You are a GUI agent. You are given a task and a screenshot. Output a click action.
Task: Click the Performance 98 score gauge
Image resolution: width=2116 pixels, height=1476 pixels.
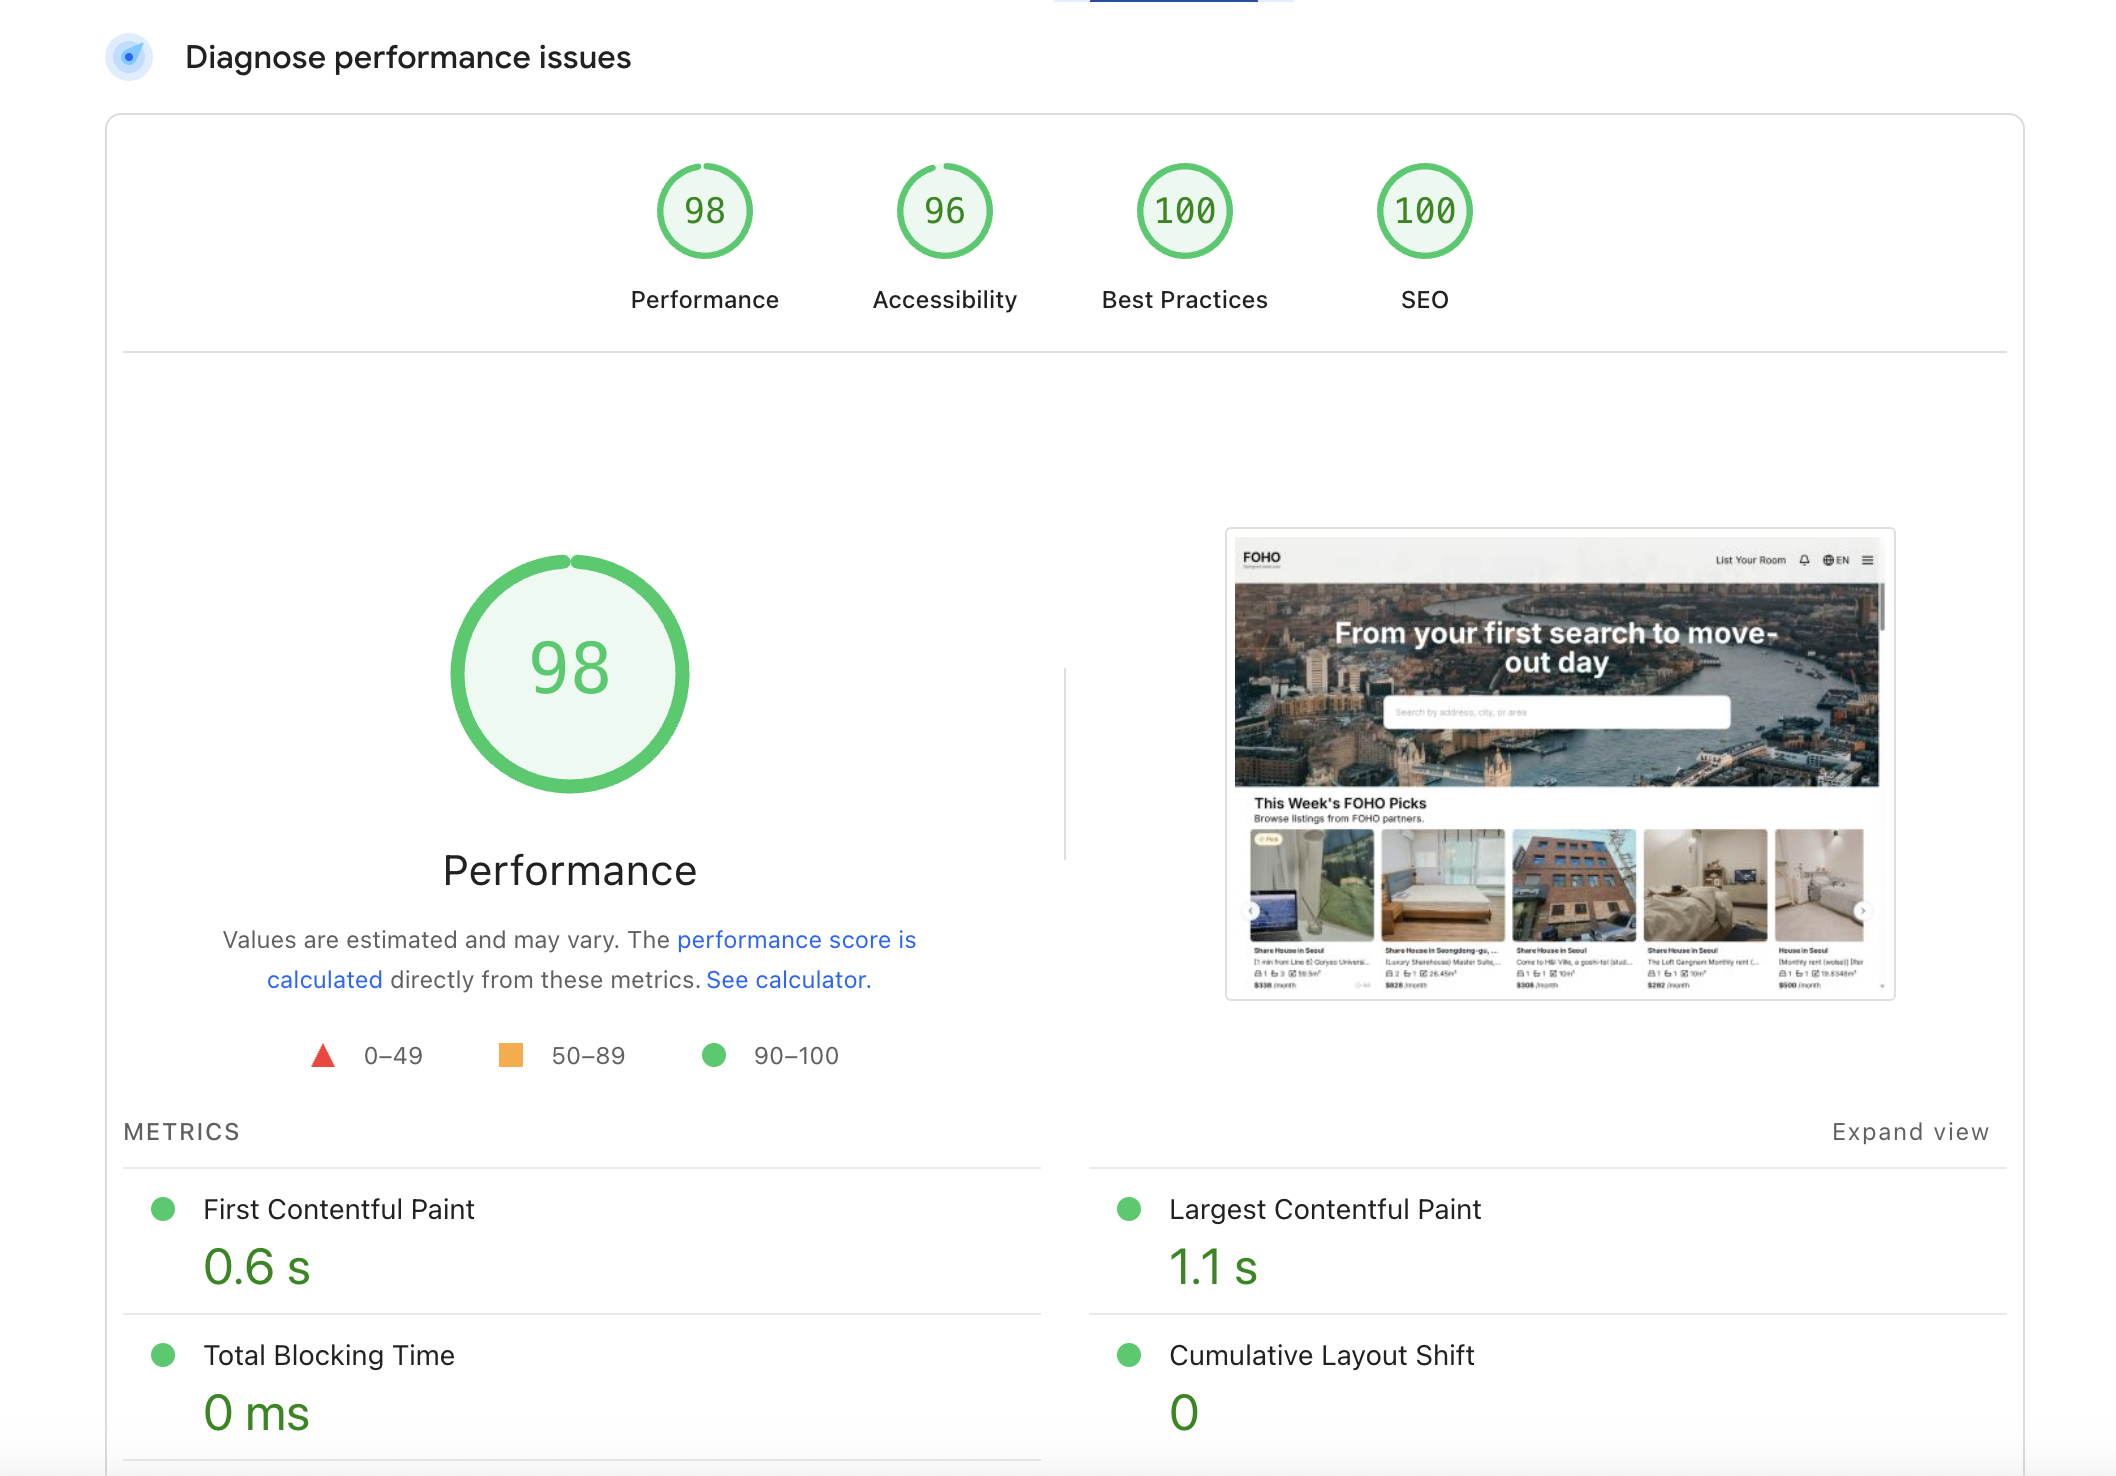(704, 211)
